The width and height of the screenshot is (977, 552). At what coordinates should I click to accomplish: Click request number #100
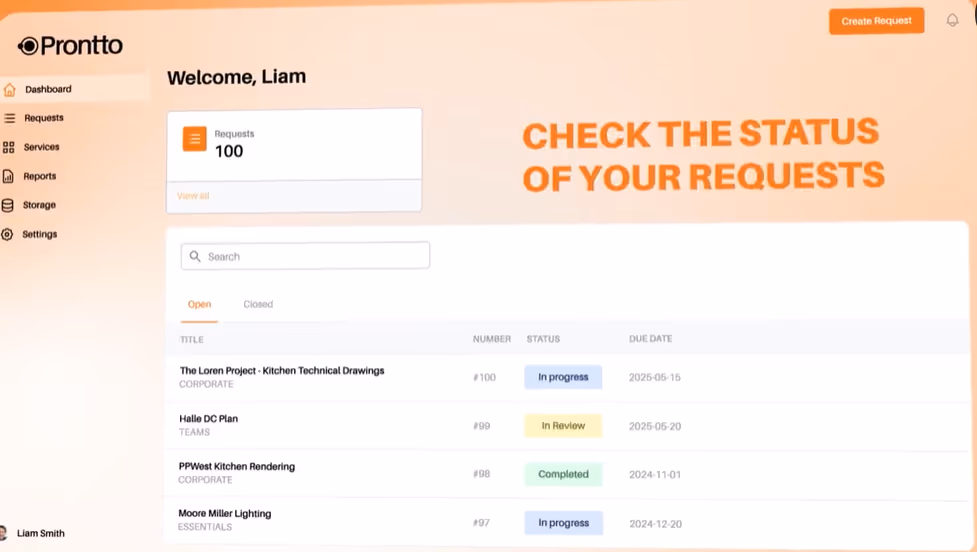pos(484,378)
